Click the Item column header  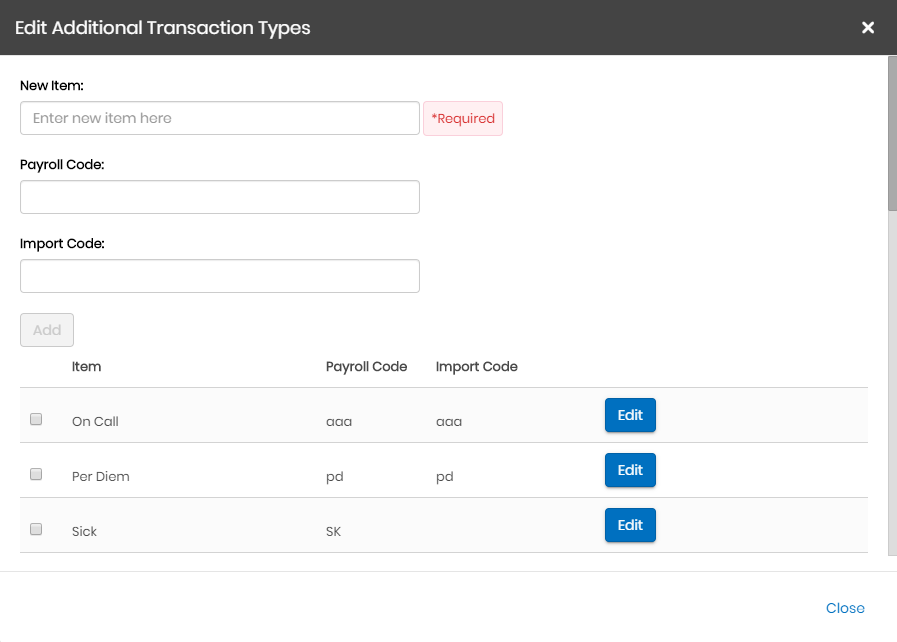86,367
